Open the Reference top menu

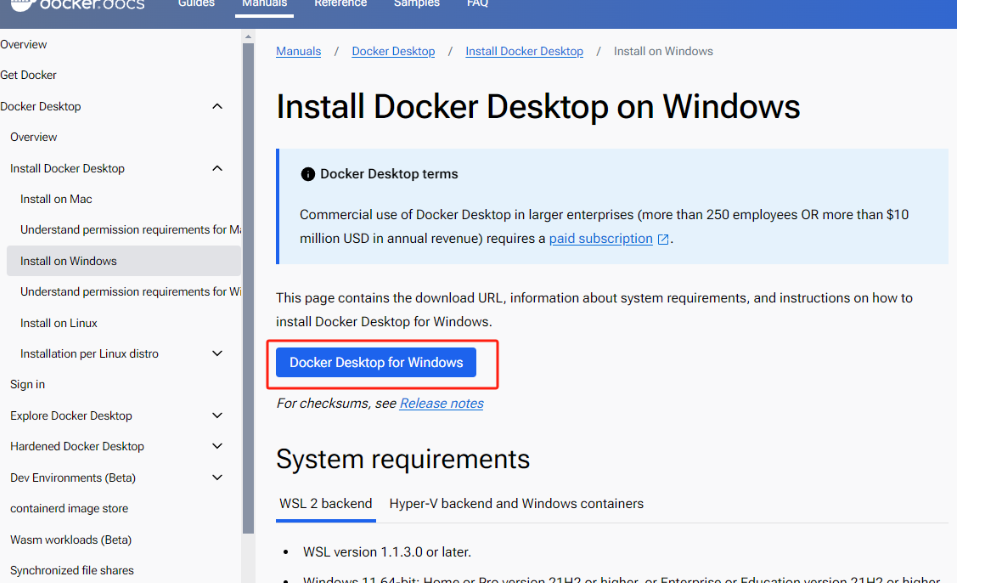point(340,4)
